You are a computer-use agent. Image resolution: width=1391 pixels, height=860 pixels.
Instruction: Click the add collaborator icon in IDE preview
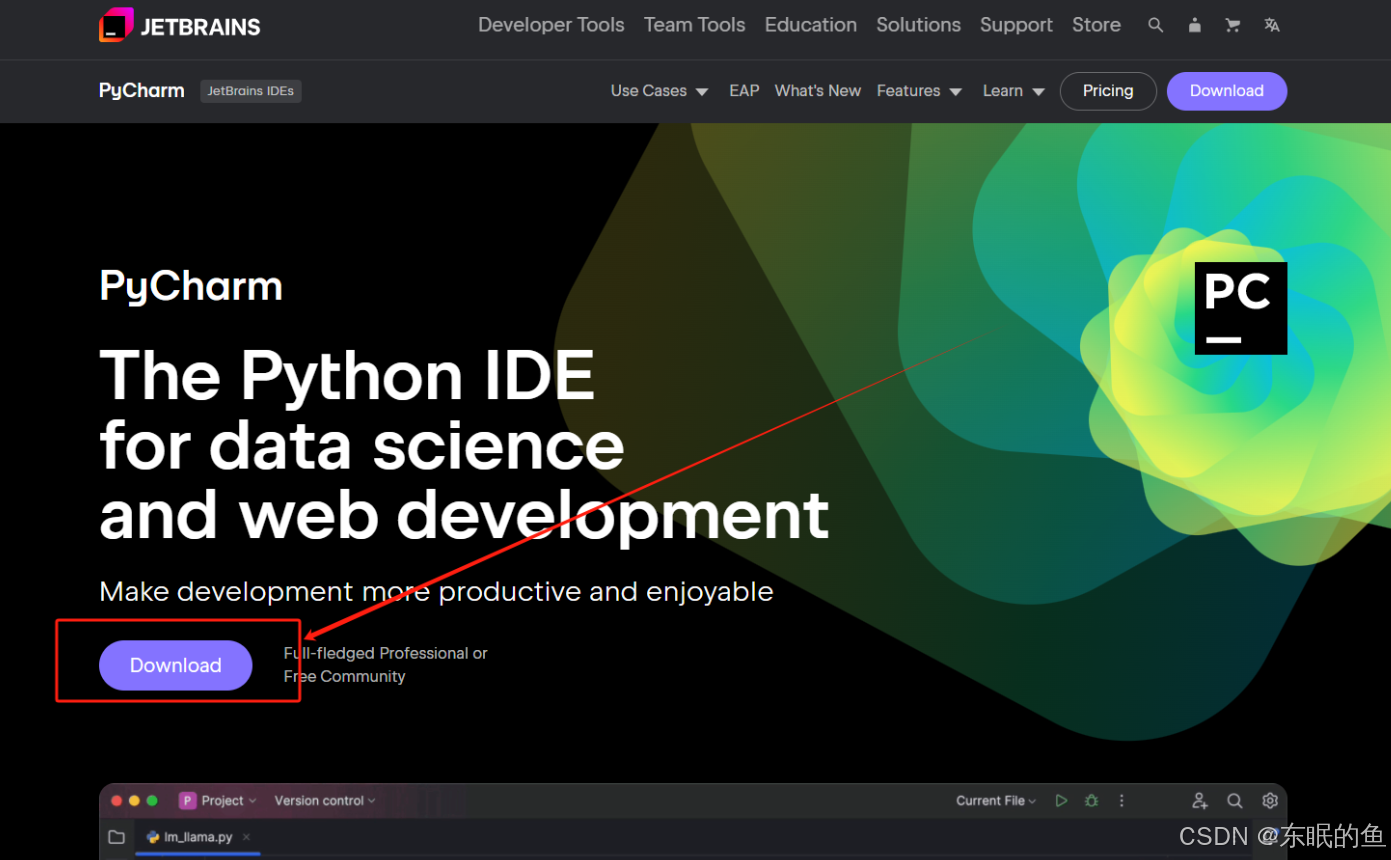(1200, 801)
